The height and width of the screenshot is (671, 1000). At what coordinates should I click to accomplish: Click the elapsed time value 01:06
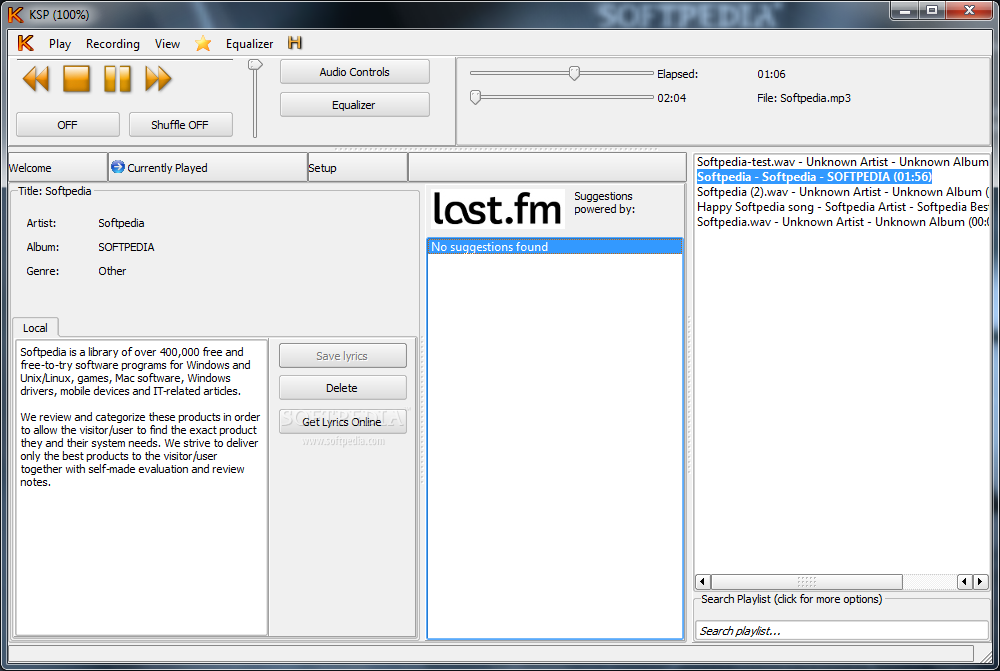771,74
